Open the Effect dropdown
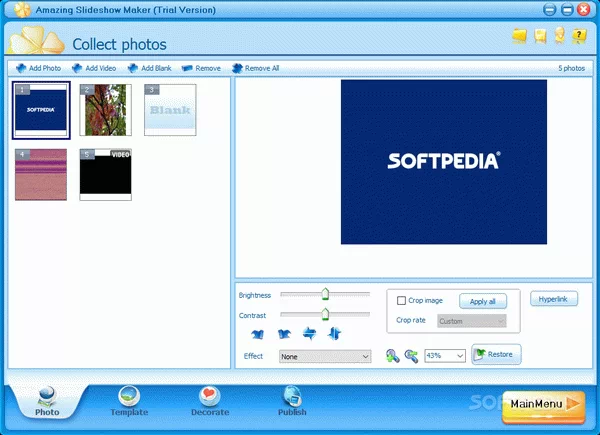 tap(325, 355)
